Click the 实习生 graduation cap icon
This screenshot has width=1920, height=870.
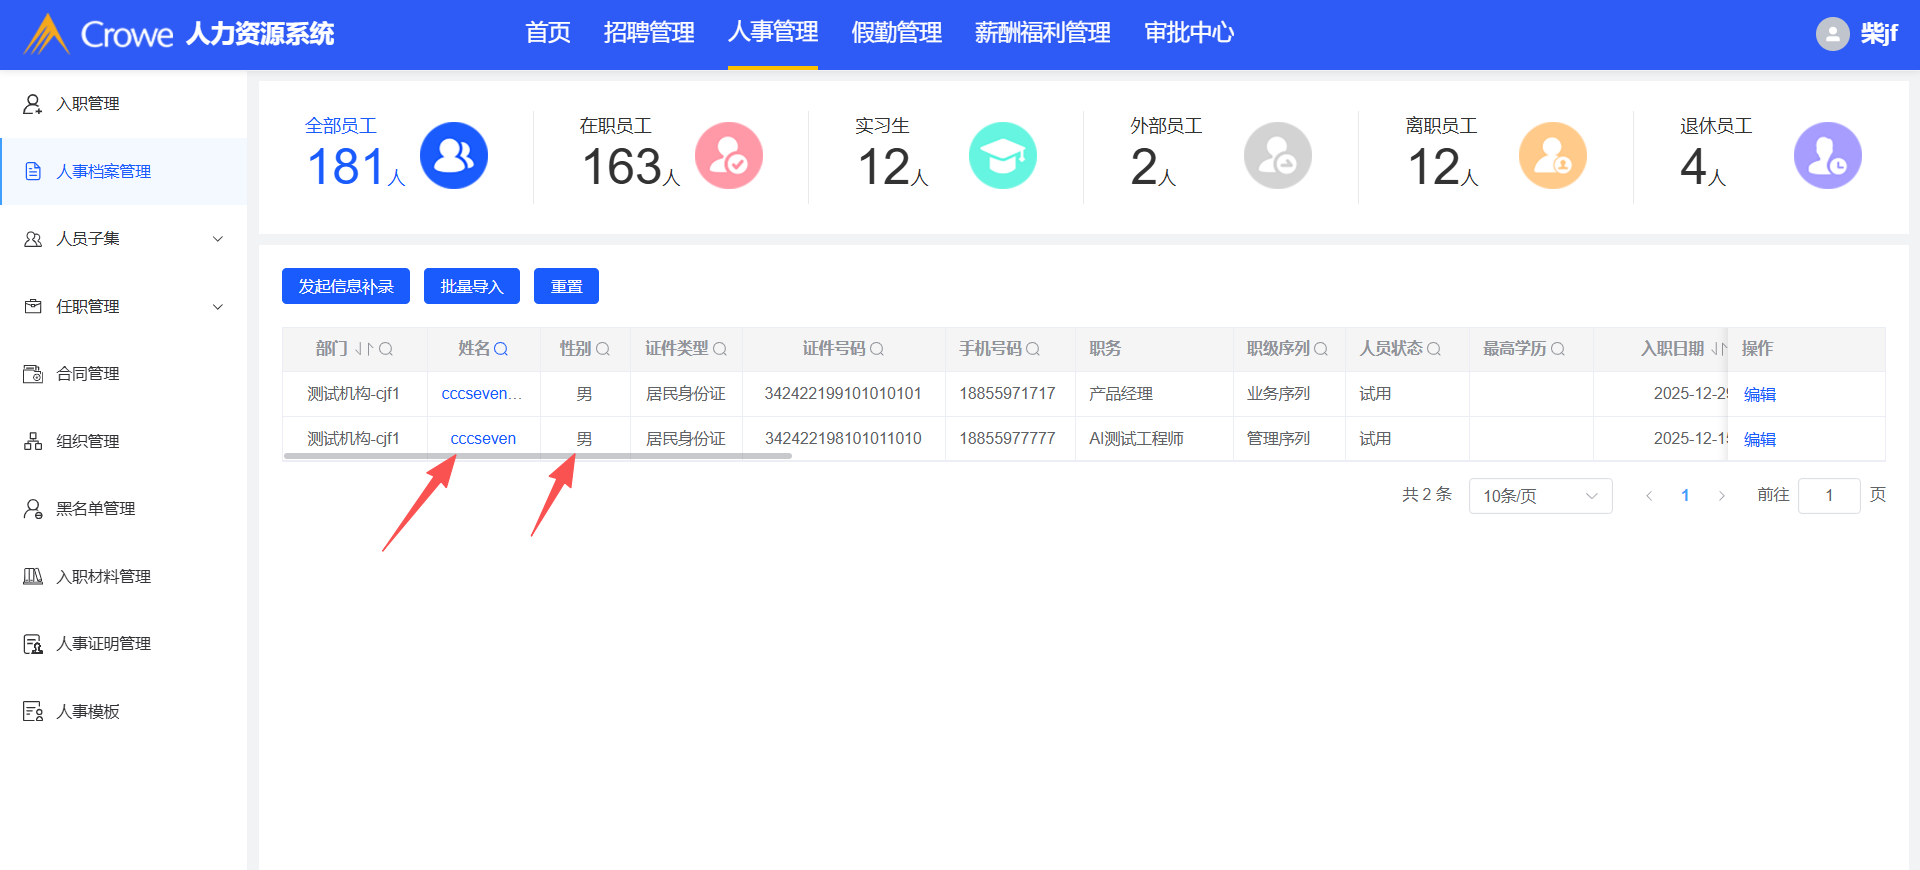[1003, 156]
